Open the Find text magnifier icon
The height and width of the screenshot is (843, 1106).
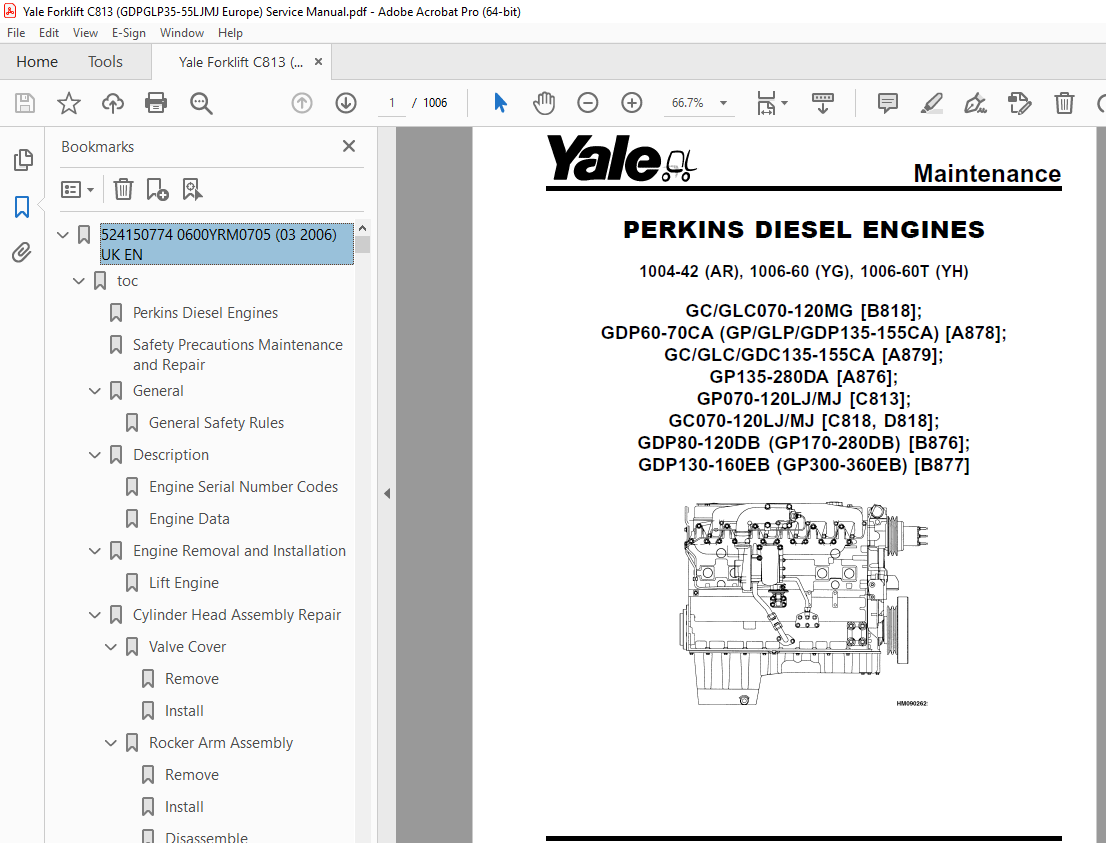coord(201,103)
